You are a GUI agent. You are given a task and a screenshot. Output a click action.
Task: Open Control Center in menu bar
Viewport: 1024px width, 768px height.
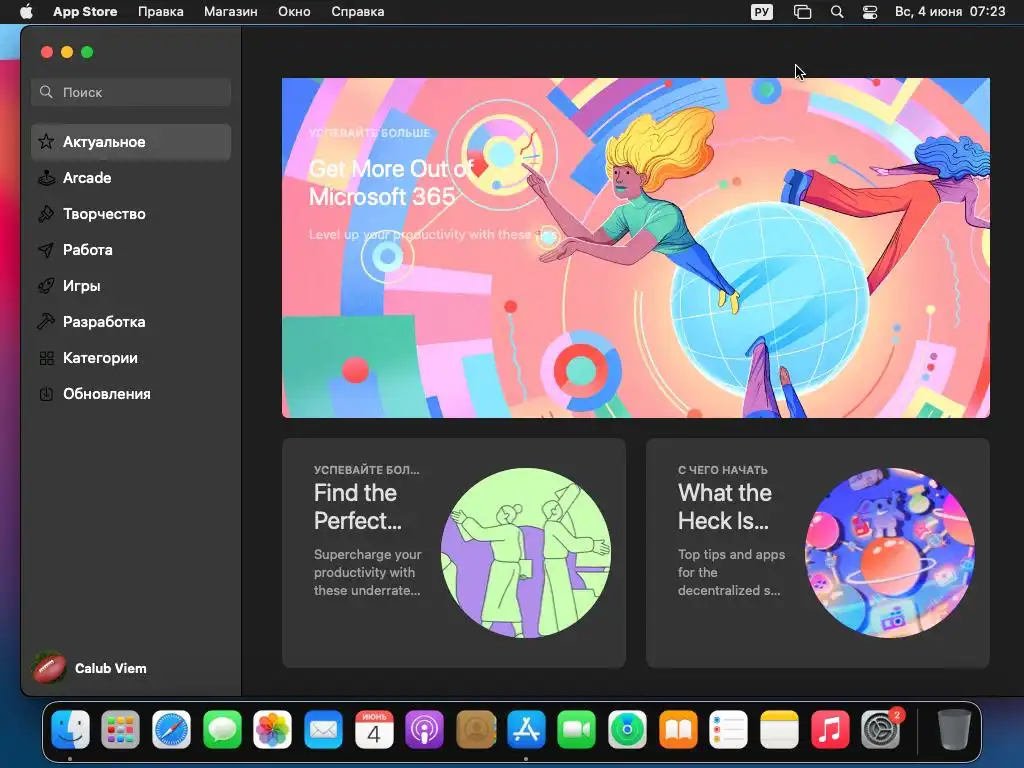coord(870,12)
